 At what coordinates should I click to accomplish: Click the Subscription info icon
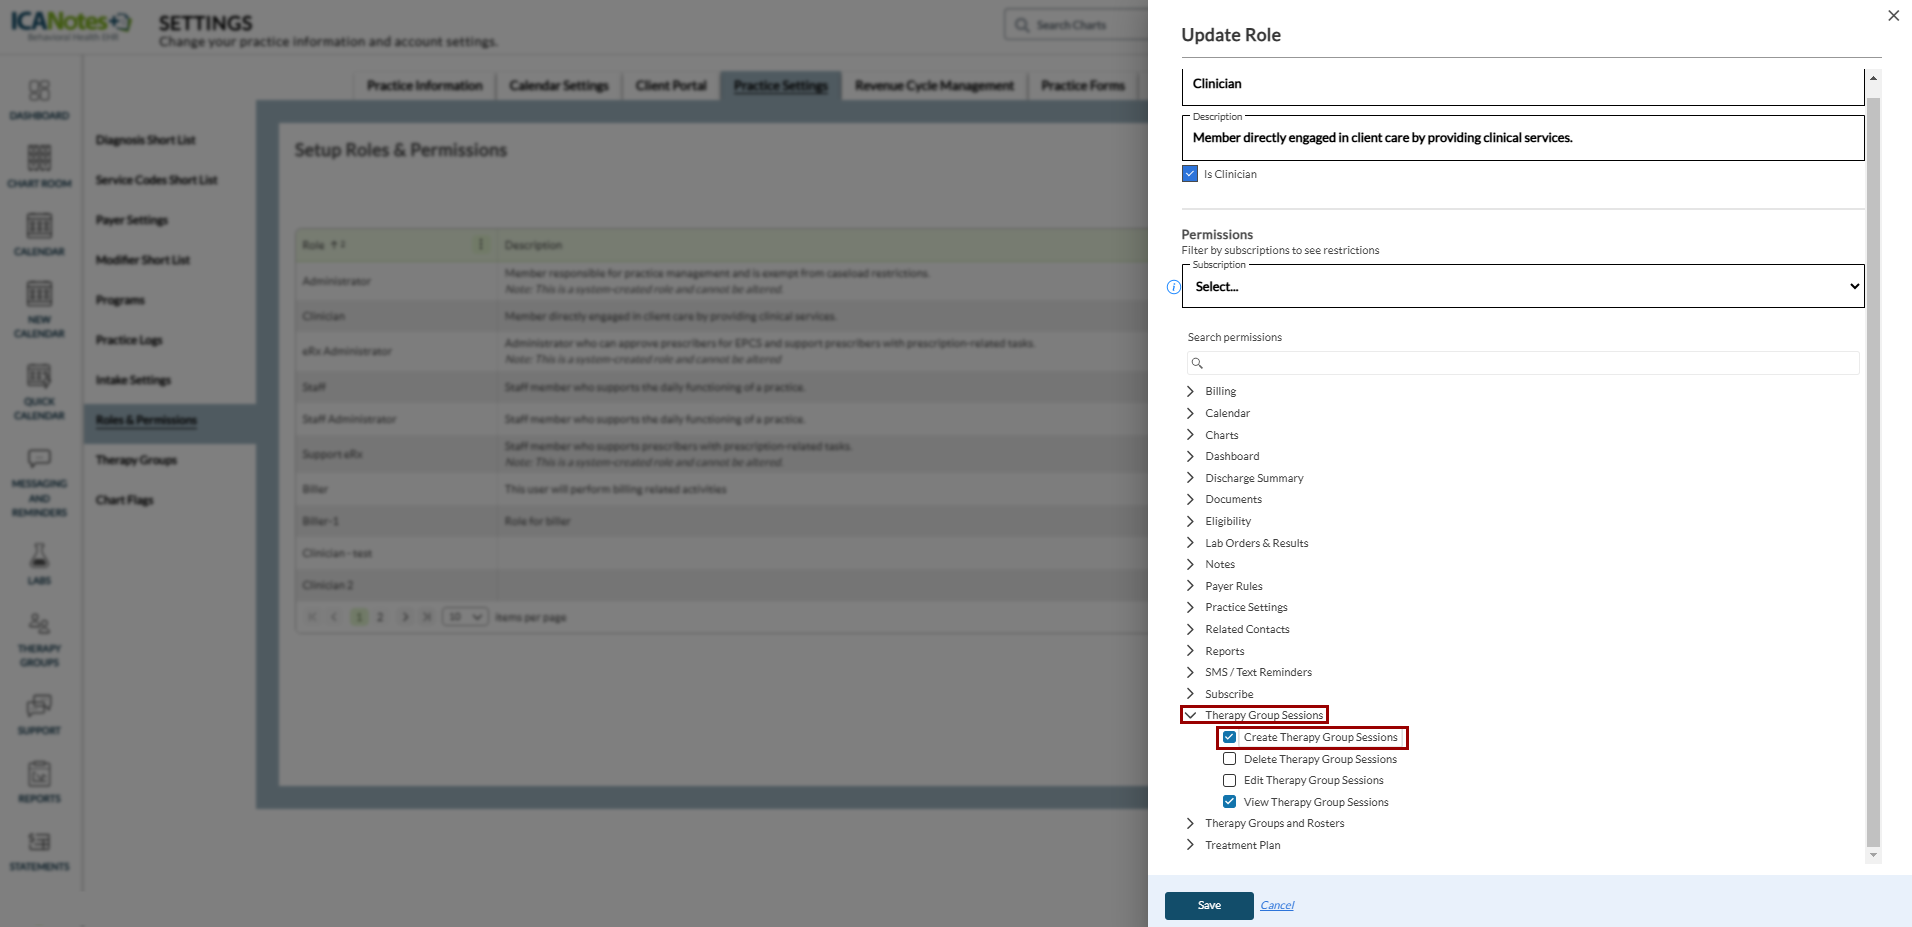[x=1174, y=287]
